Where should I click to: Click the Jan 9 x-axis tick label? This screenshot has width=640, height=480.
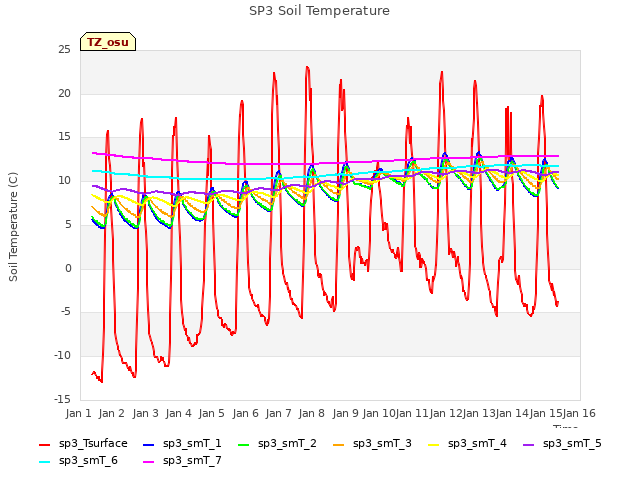pos(345,413)
